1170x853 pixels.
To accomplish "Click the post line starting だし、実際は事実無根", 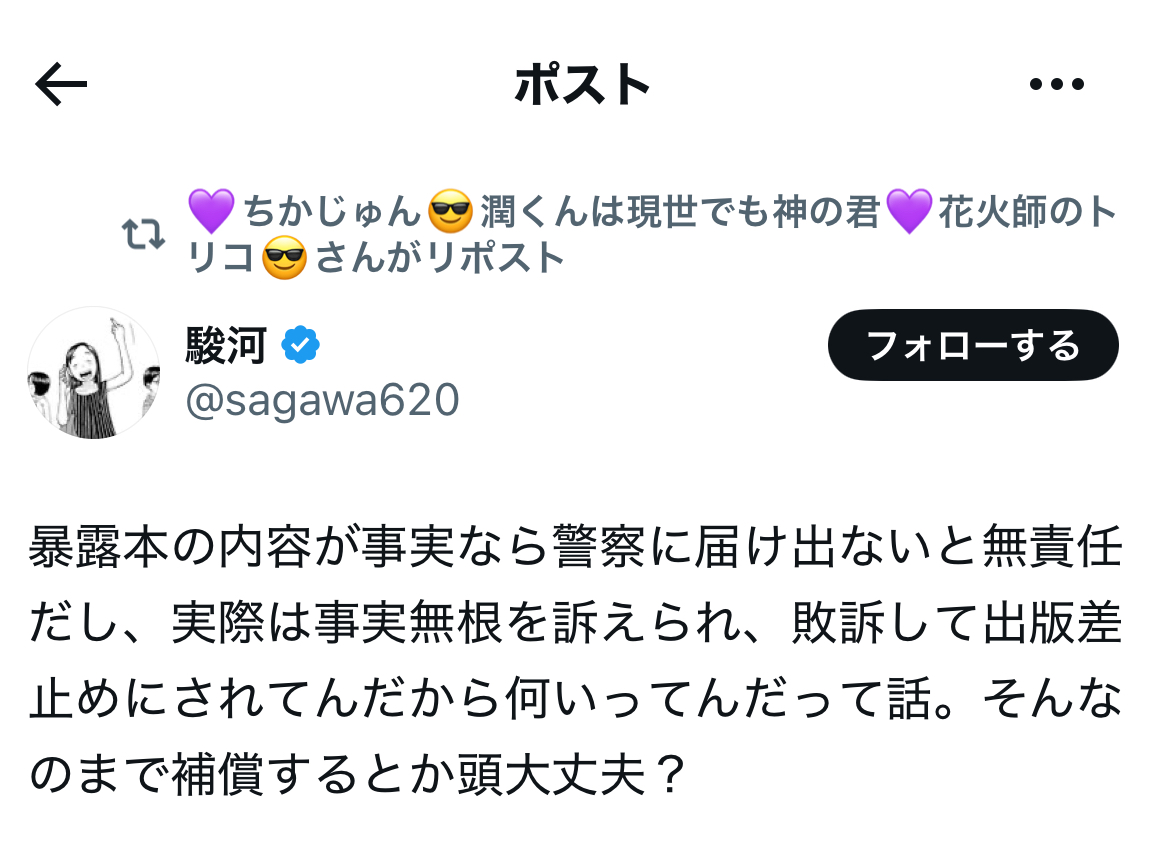I will [575, 623].
